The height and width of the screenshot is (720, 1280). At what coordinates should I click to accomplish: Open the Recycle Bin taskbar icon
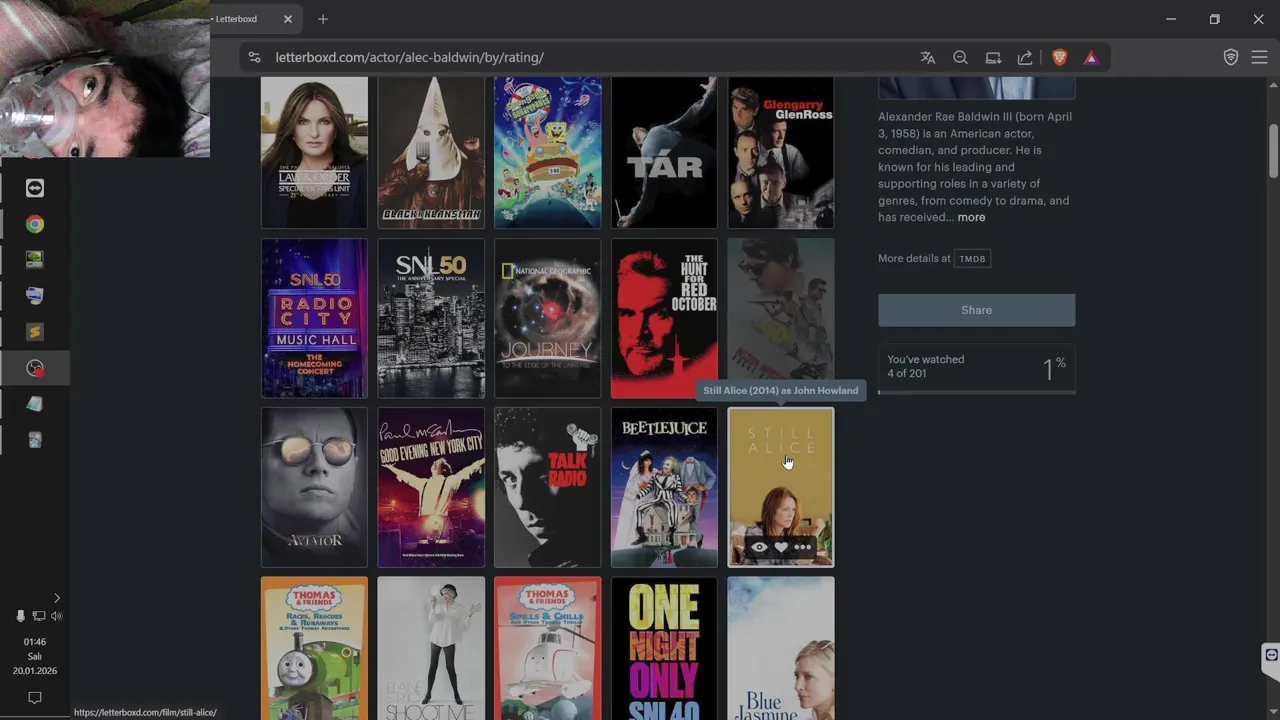click(x=35, y=440)
